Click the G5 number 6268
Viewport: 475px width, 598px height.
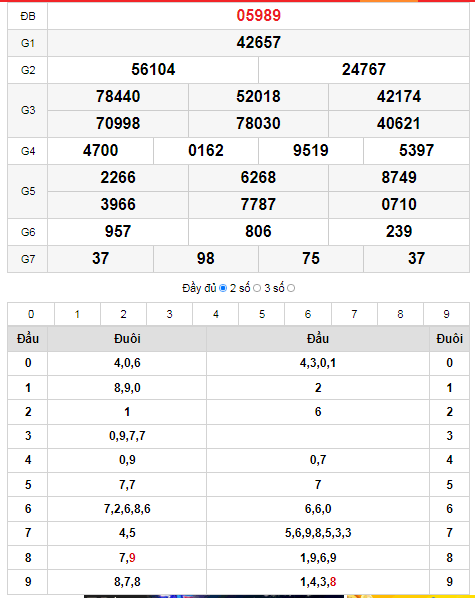258,178
